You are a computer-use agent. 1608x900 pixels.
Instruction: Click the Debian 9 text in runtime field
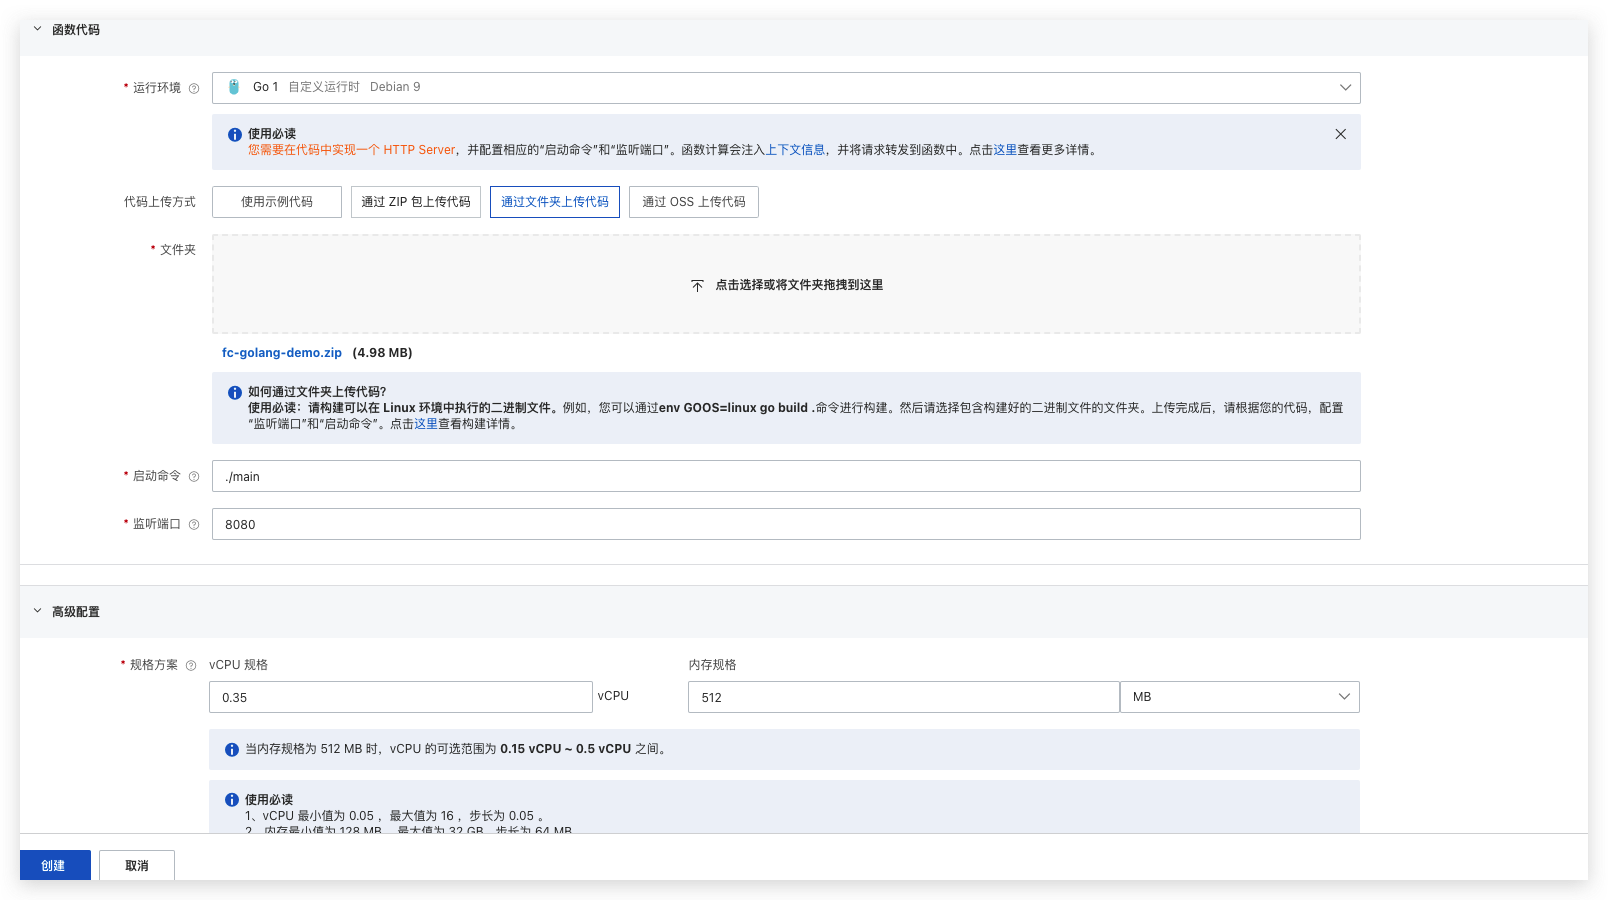[x=395, y=87]
